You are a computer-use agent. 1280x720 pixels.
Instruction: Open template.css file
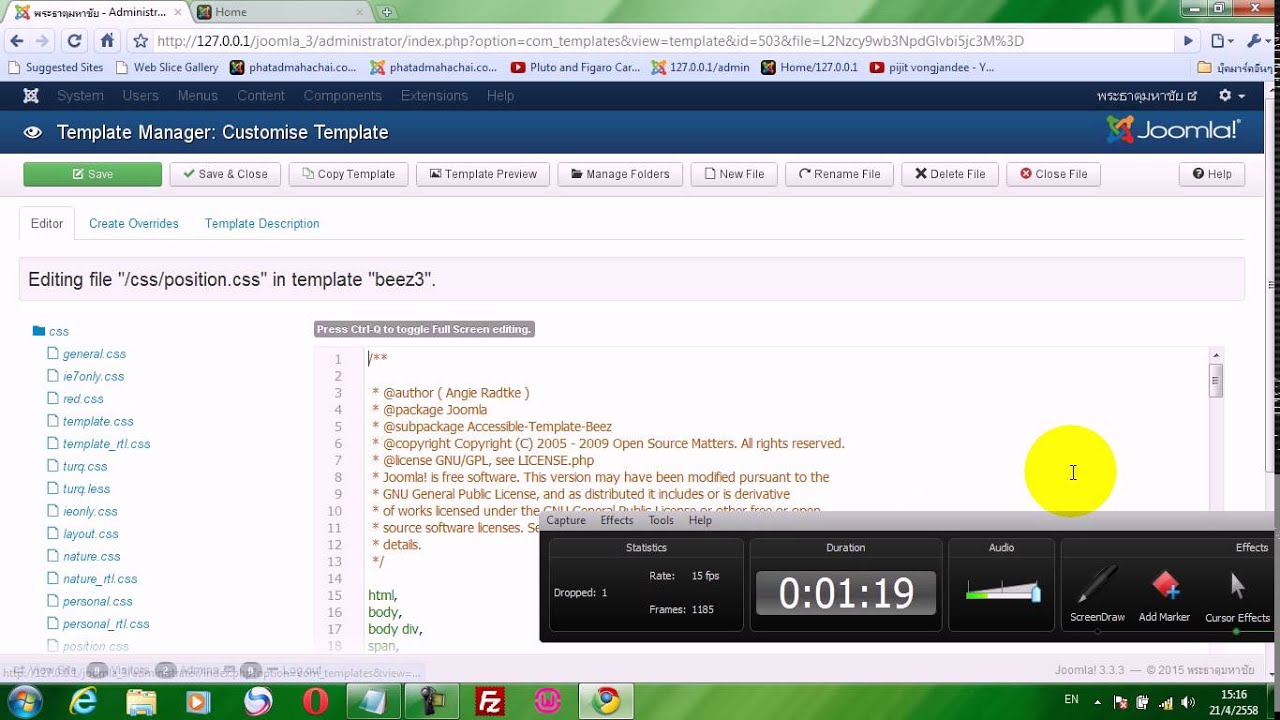(x=98, y=422)
